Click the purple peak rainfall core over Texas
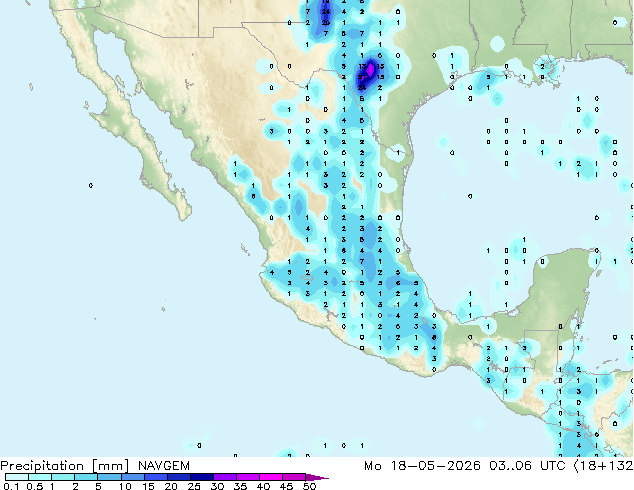This screenshot has width=634, height=490. (x=370, y=70)
